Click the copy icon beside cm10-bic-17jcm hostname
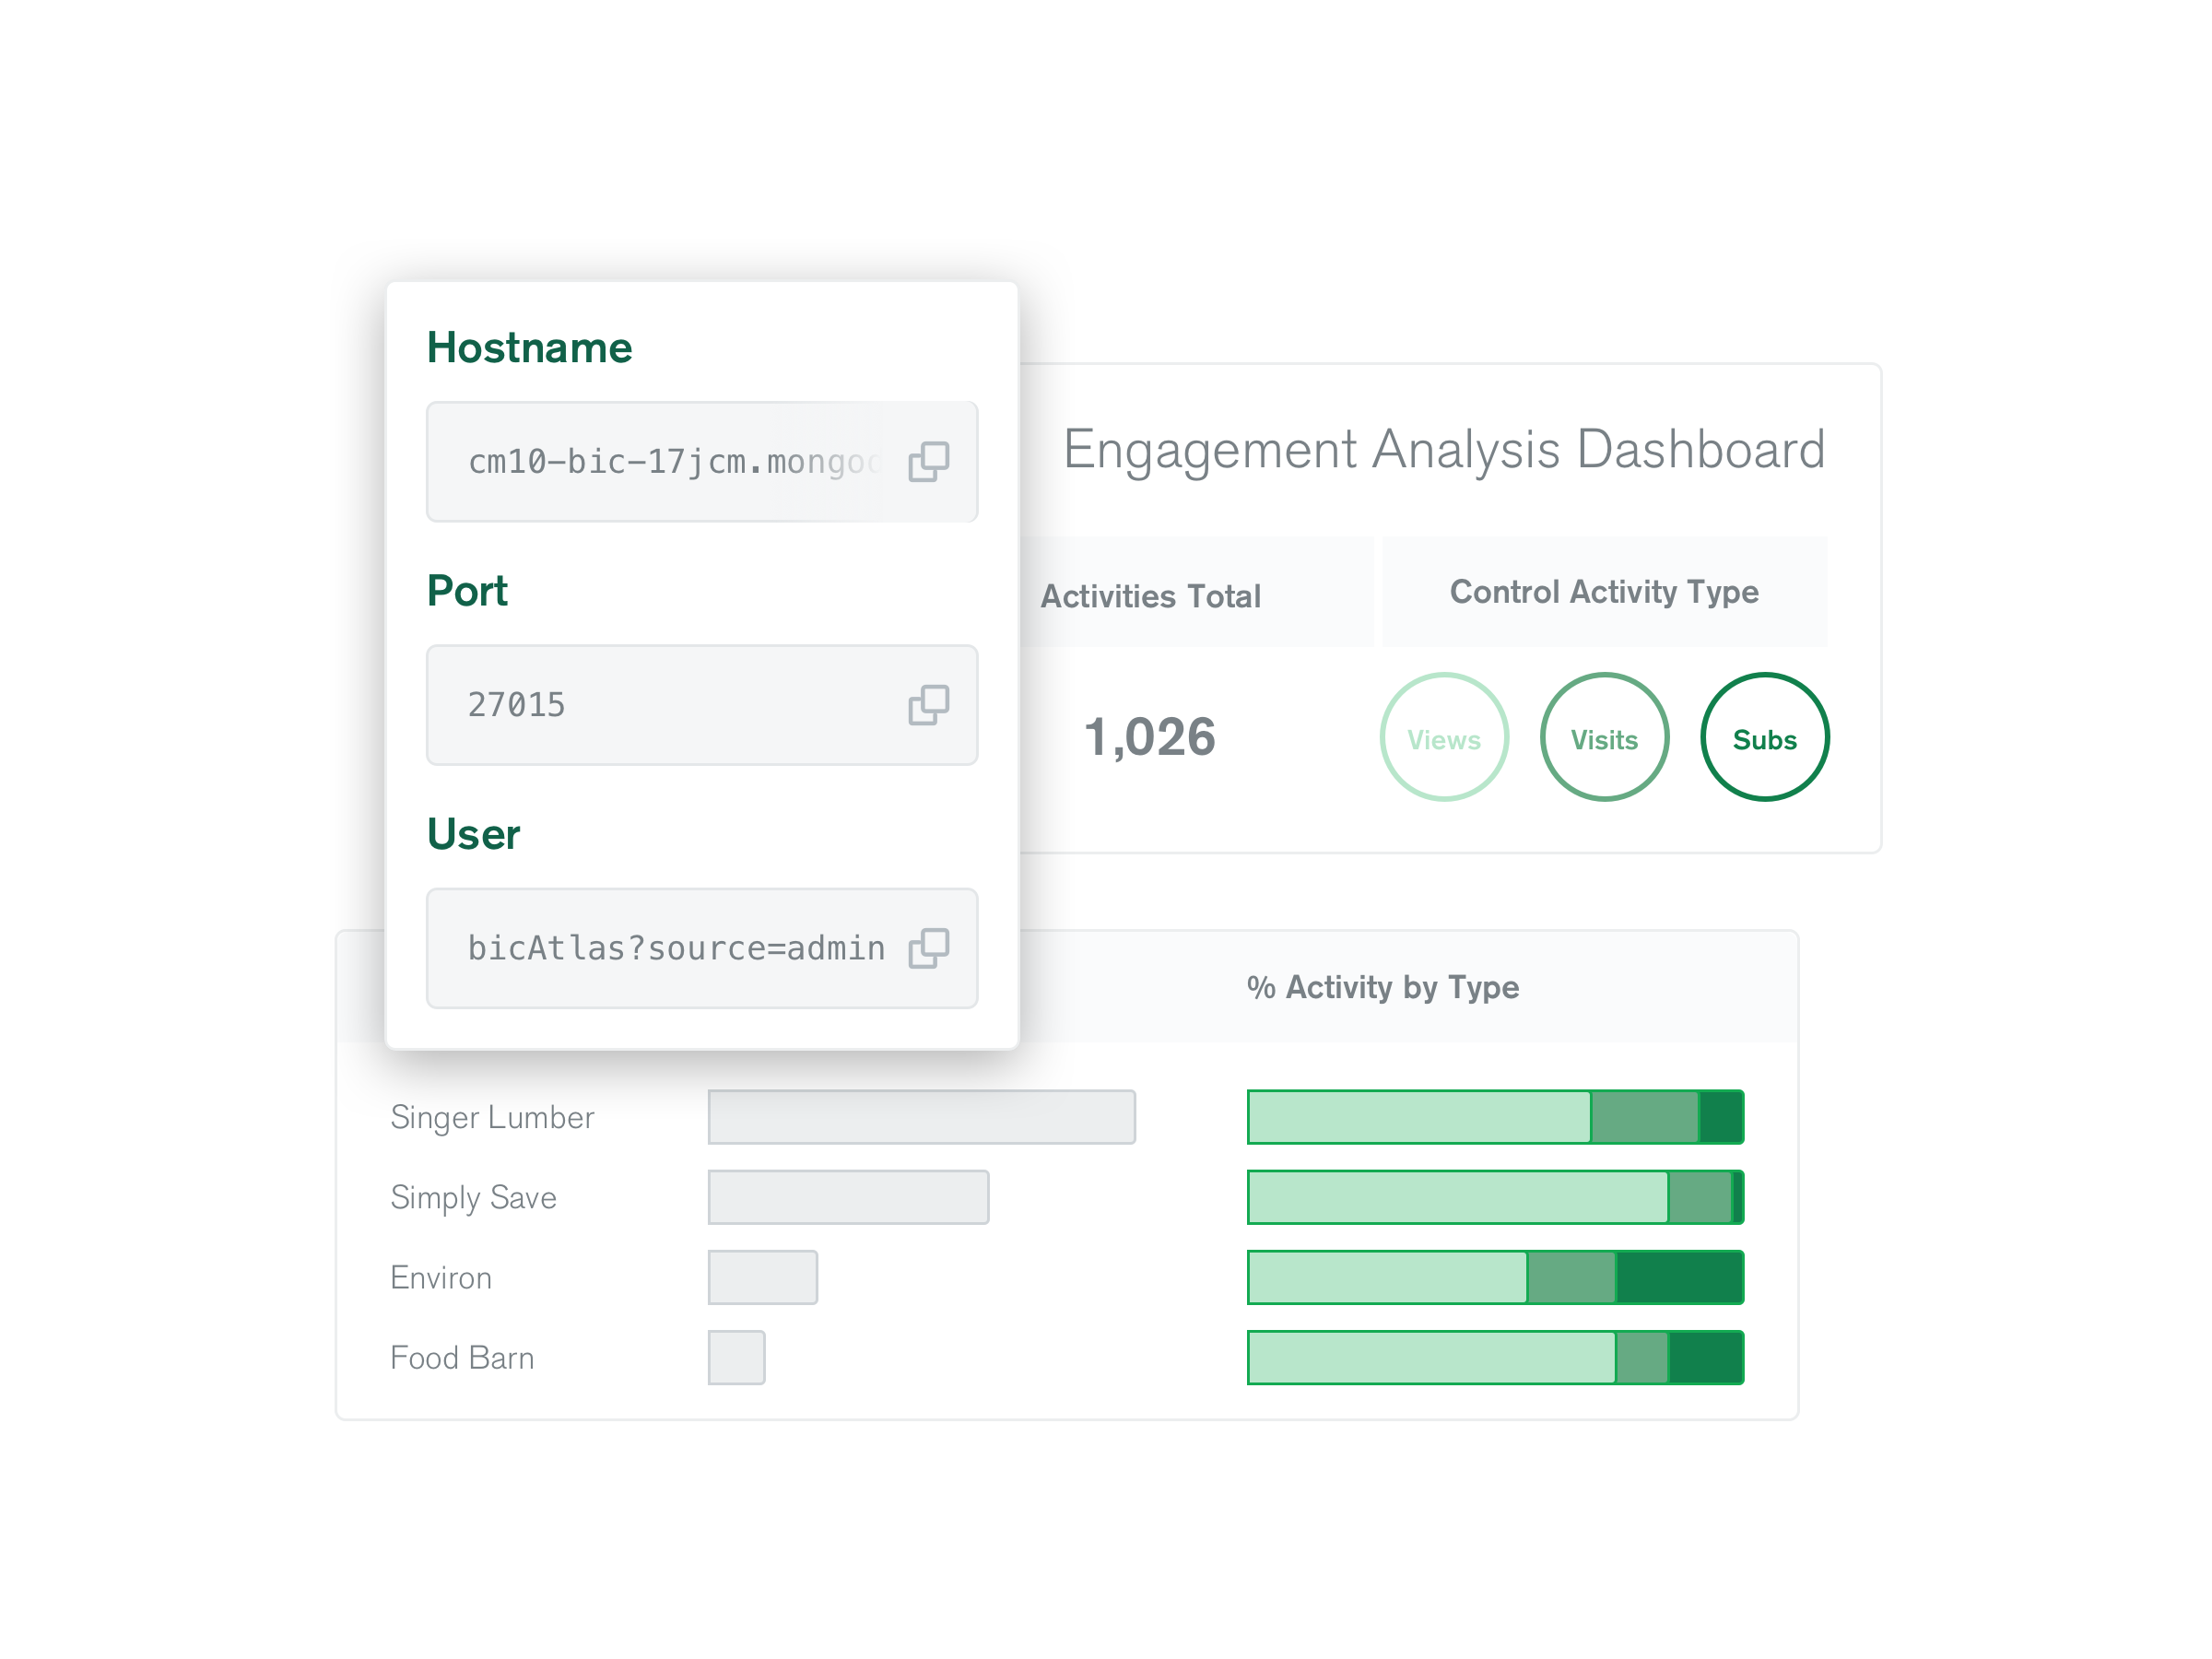The height and width of the screenshot is (1659, 2212). 927,462
